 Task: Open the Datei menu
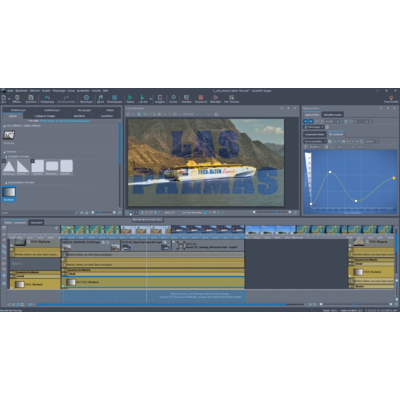[10, 91]
